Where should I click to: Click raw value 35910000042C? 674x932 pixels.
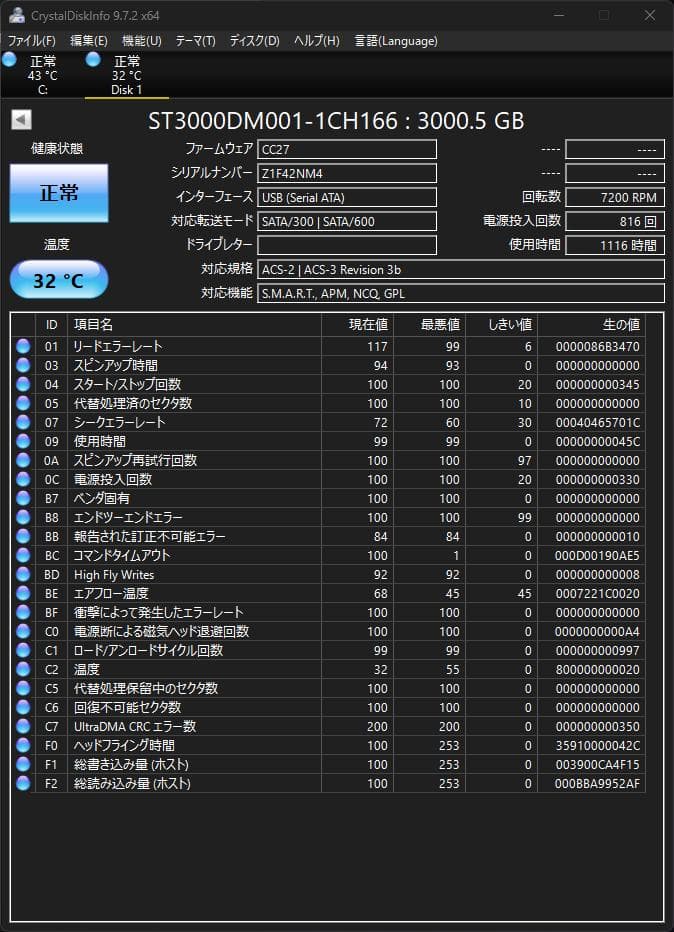597,746
